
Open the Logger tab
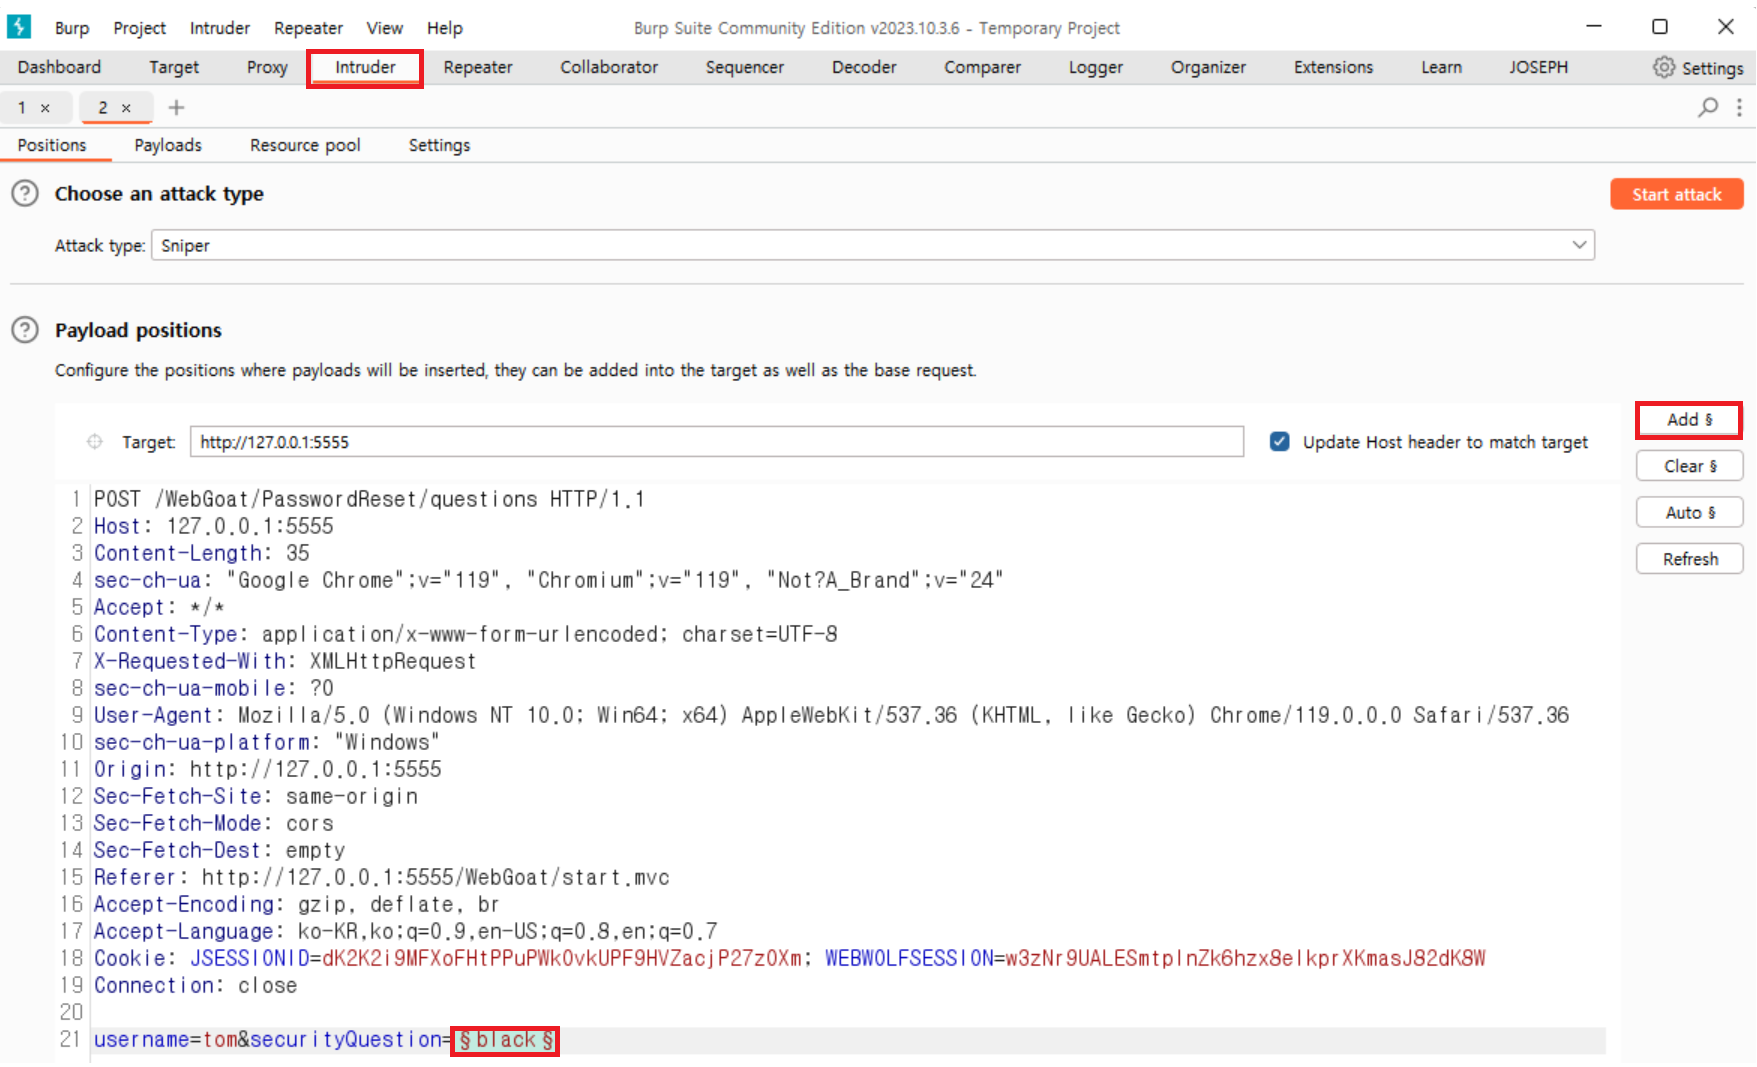point(1096,67)
